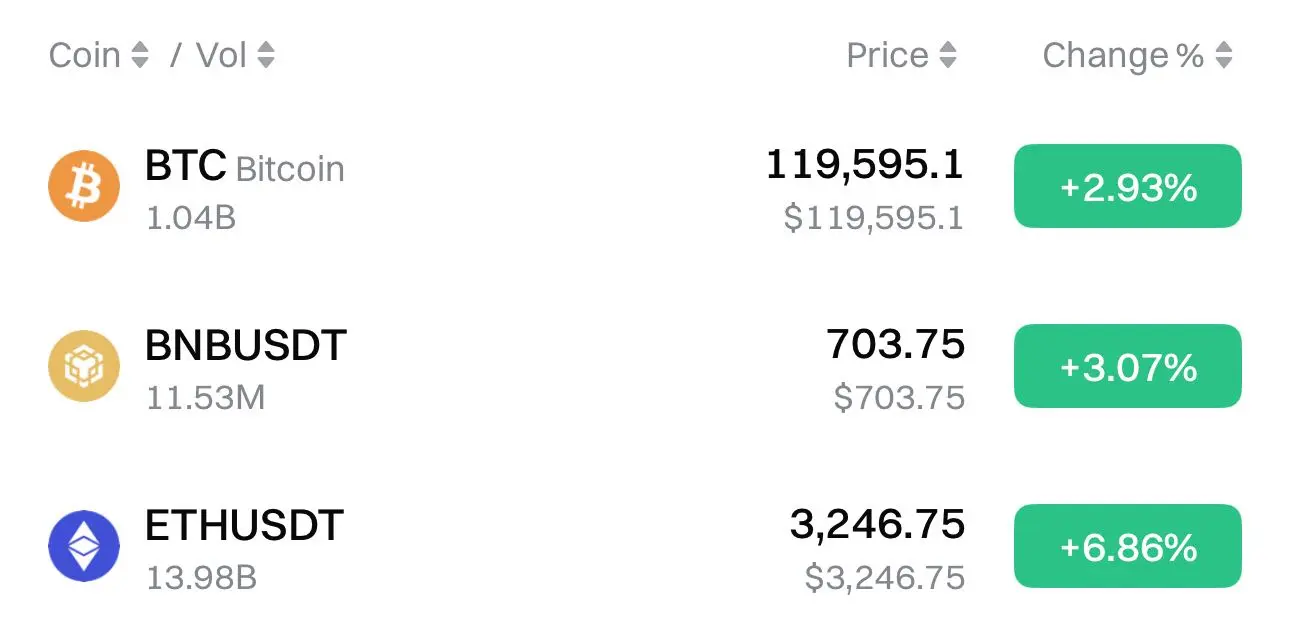The image size is (1290, 643).
Task: Sort the list by Price header
Action: [x=888, y=55]
